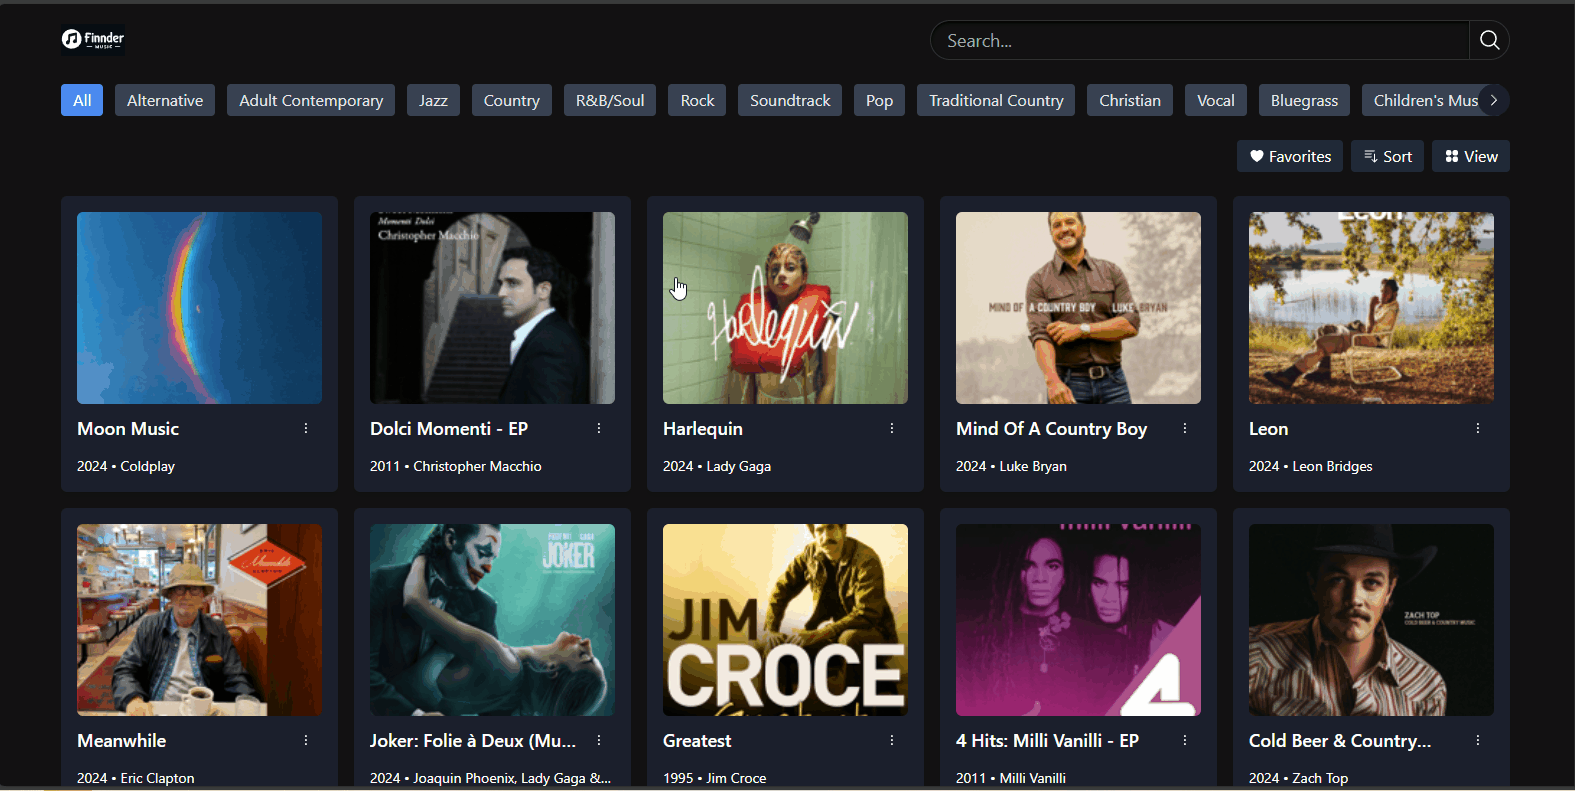
Task: Click '2024 • Eric Clapton' text
Action: (136, 778)
